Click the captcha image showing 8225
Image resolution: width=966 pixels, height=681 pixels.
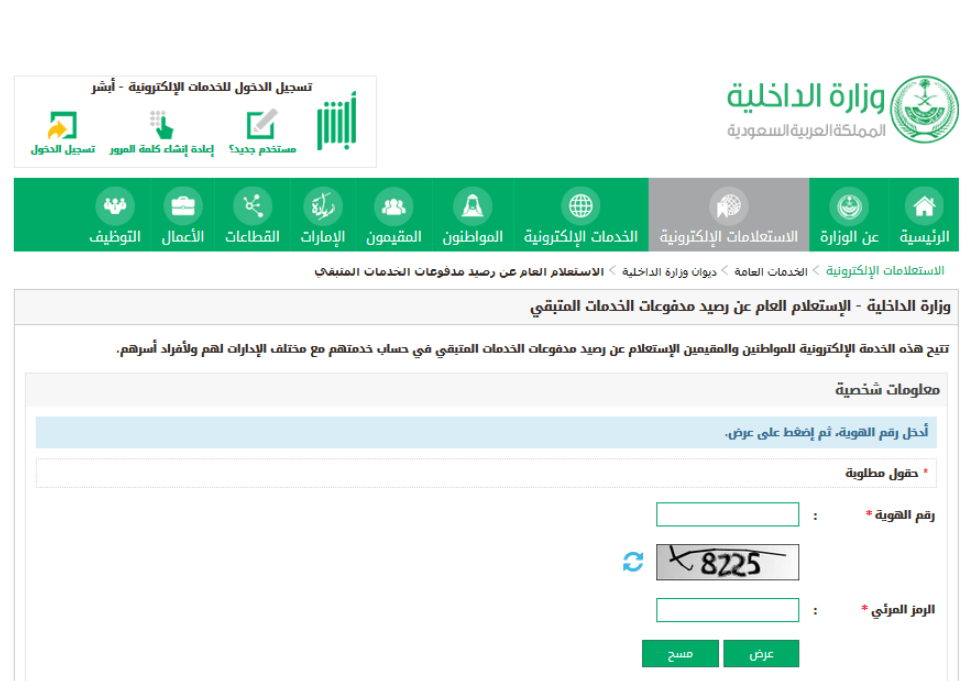point(728,562)
